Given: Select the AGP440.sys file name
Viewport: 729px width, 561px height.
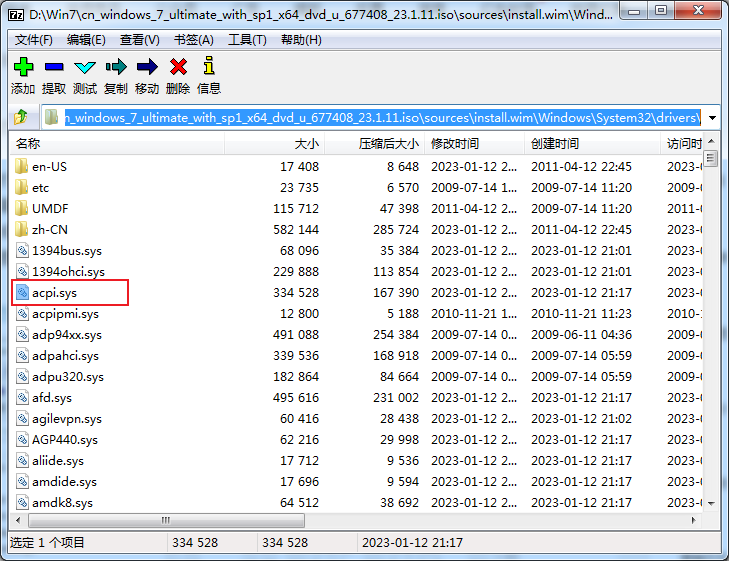Looking at the screenshot, I should click(x=65, y=440).
